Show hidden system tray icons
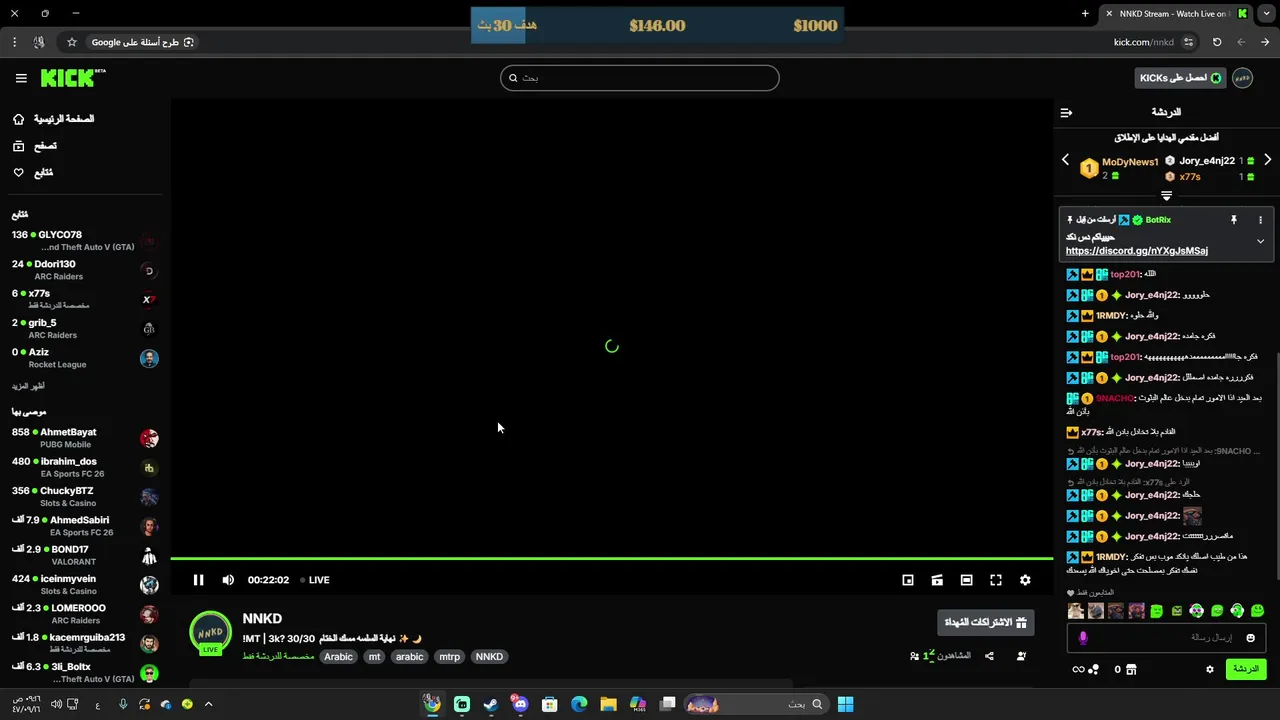Screen dimensions: 1280x720 point(208,704)
